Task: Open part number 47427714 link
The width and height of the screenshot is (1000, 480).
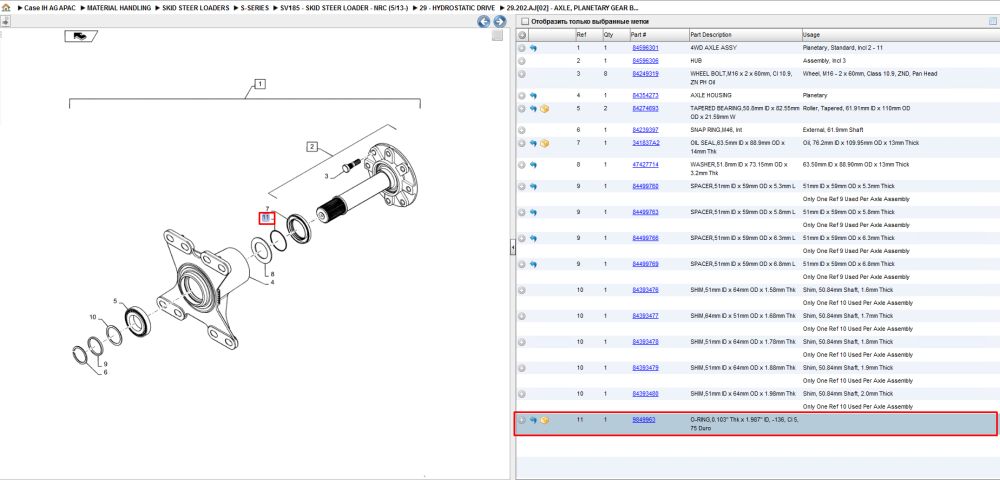Action: pos(645,165)
